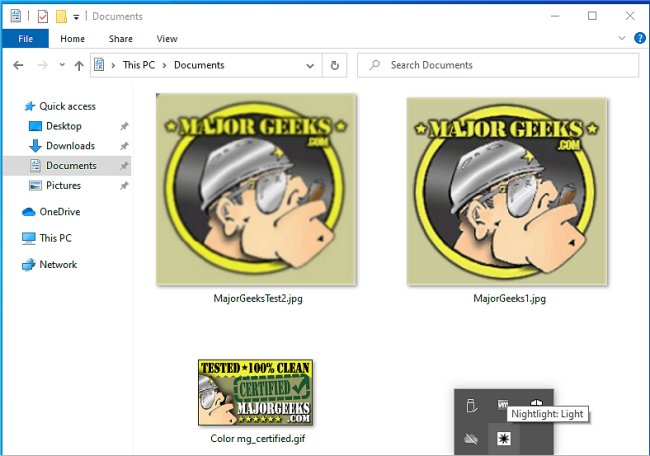Navigate back with the Back arrow
This screenshot has width=650, height=456.
(x=18, y=65)
